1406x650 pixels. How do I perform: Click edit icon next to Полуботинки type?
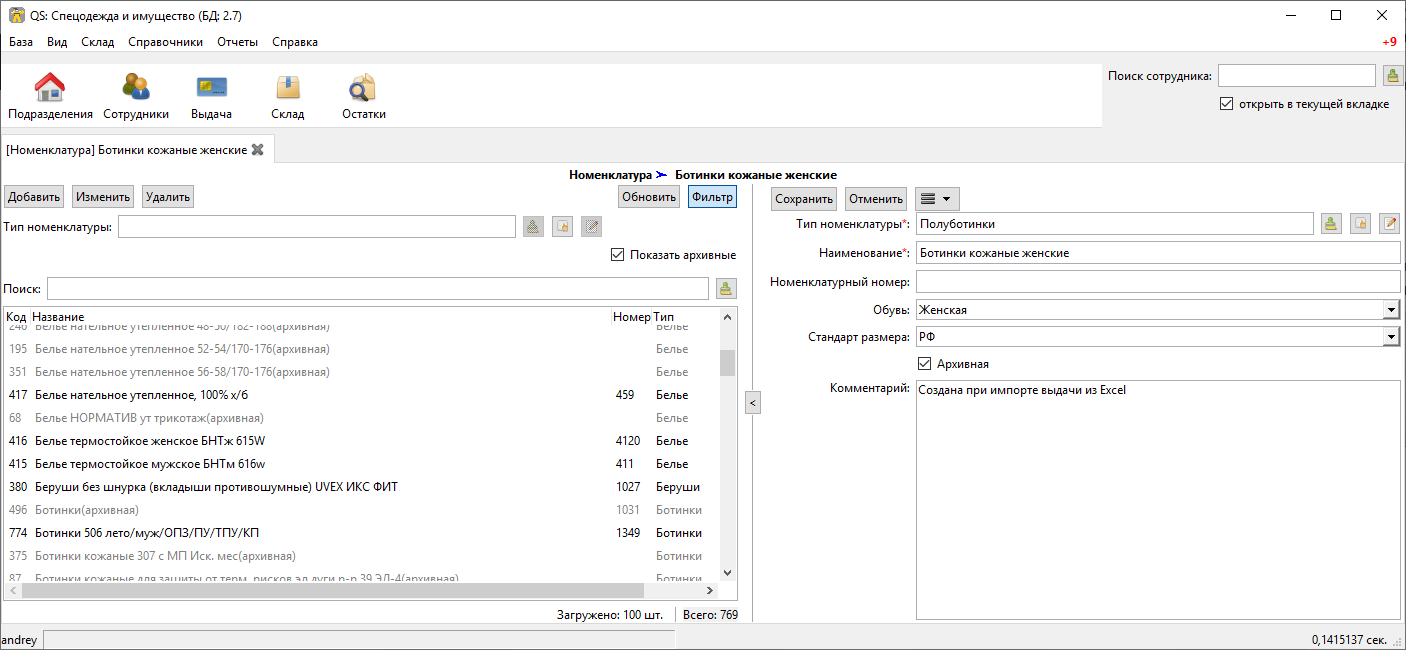[1389, 224]
